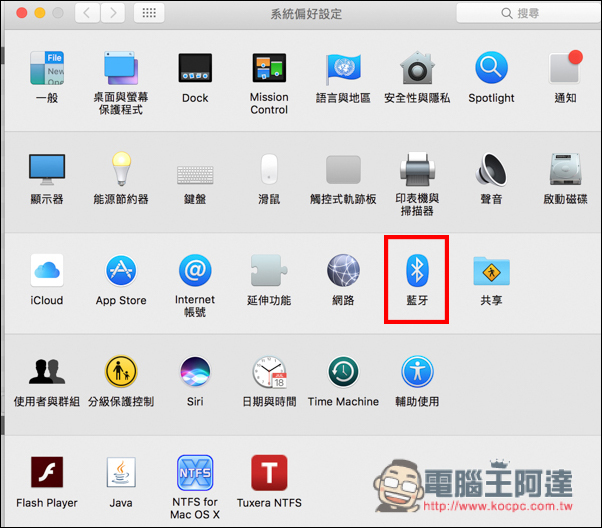Viewport: 602px width, 528px height.
Task: Open App Store preferences
Action: click(x=121, y=270)
